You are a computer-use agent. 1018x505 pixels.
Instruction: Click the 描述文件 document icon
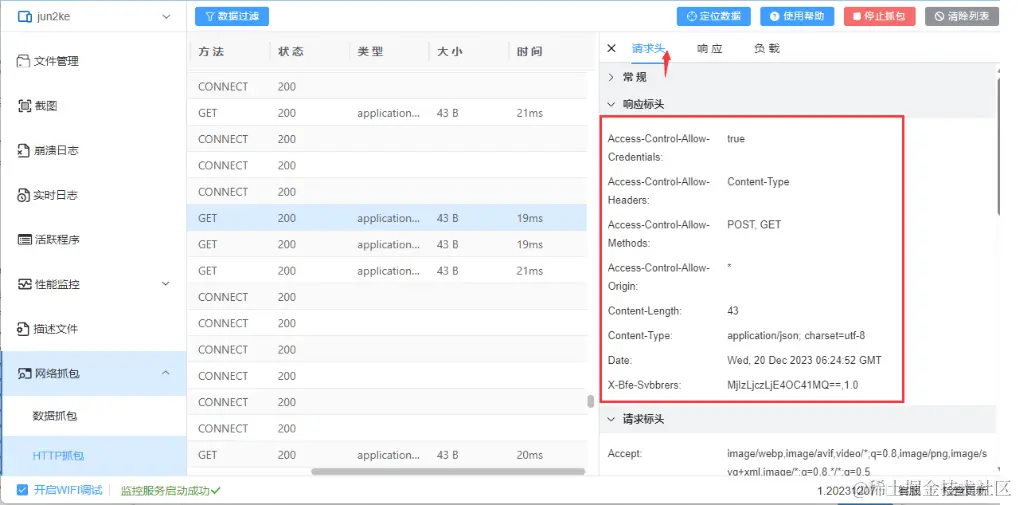tap(24, 329)
